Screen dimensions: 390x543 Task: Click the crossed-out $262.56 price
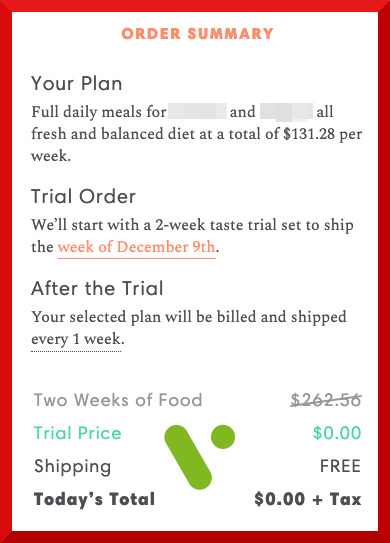click(326, 400)
